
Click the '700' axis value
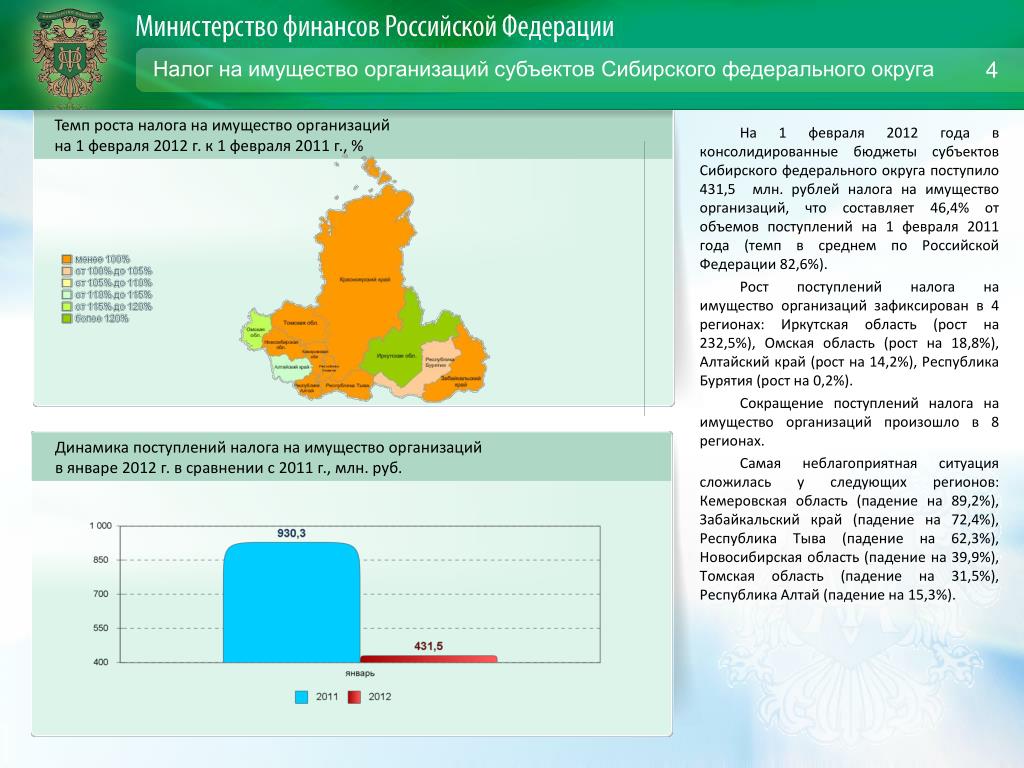tap(101, 594)
